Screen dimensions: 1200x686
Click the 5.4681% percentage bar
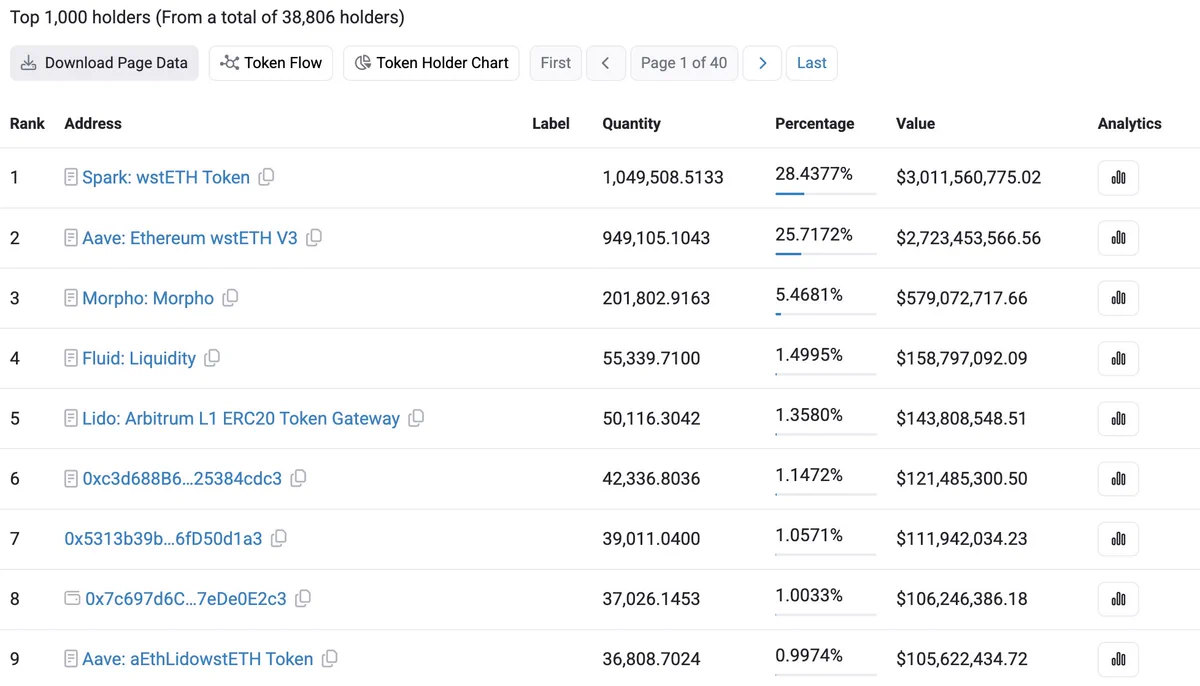826,313
